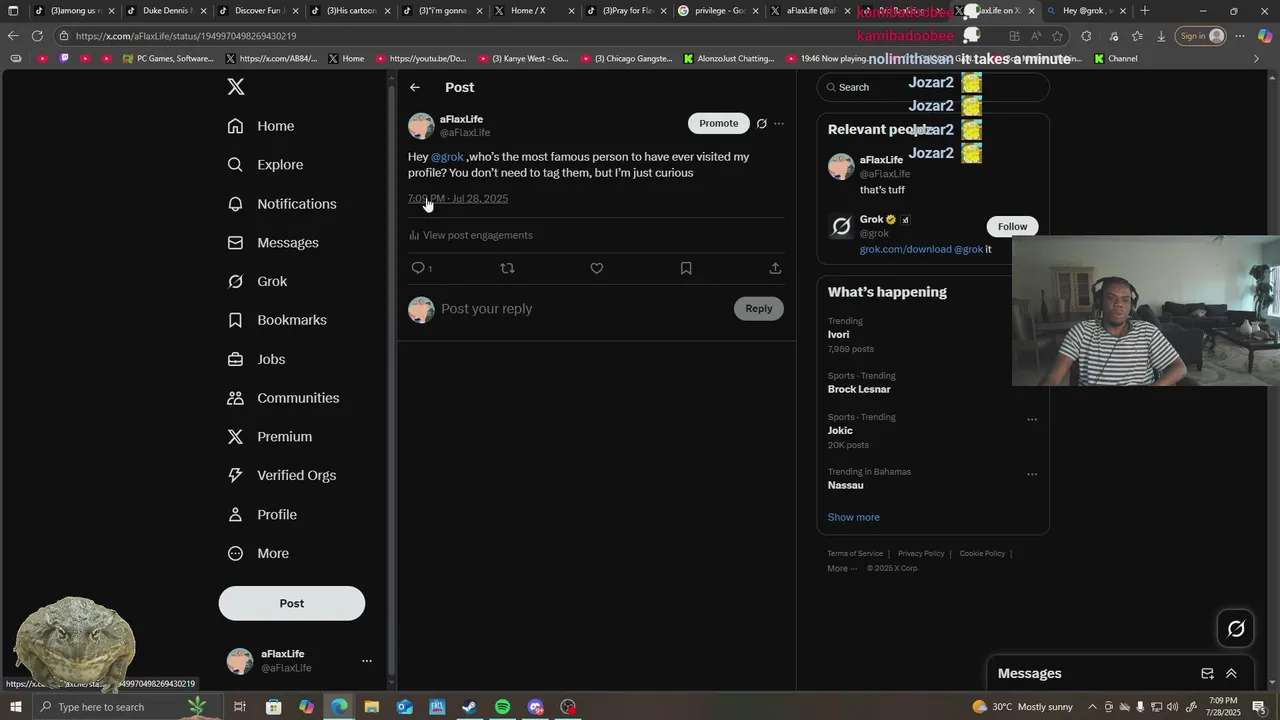Screen dimensions: 1280x720
Task: Open Grok from the sidebar
Action: (x=257, y=282)
